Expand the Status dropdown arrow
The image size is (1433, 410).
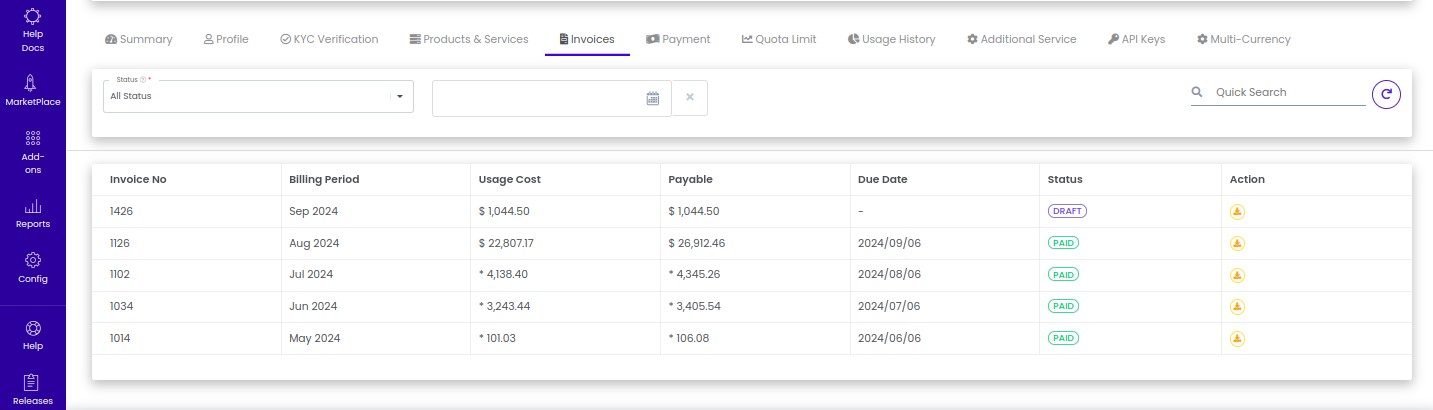[400, 96]
